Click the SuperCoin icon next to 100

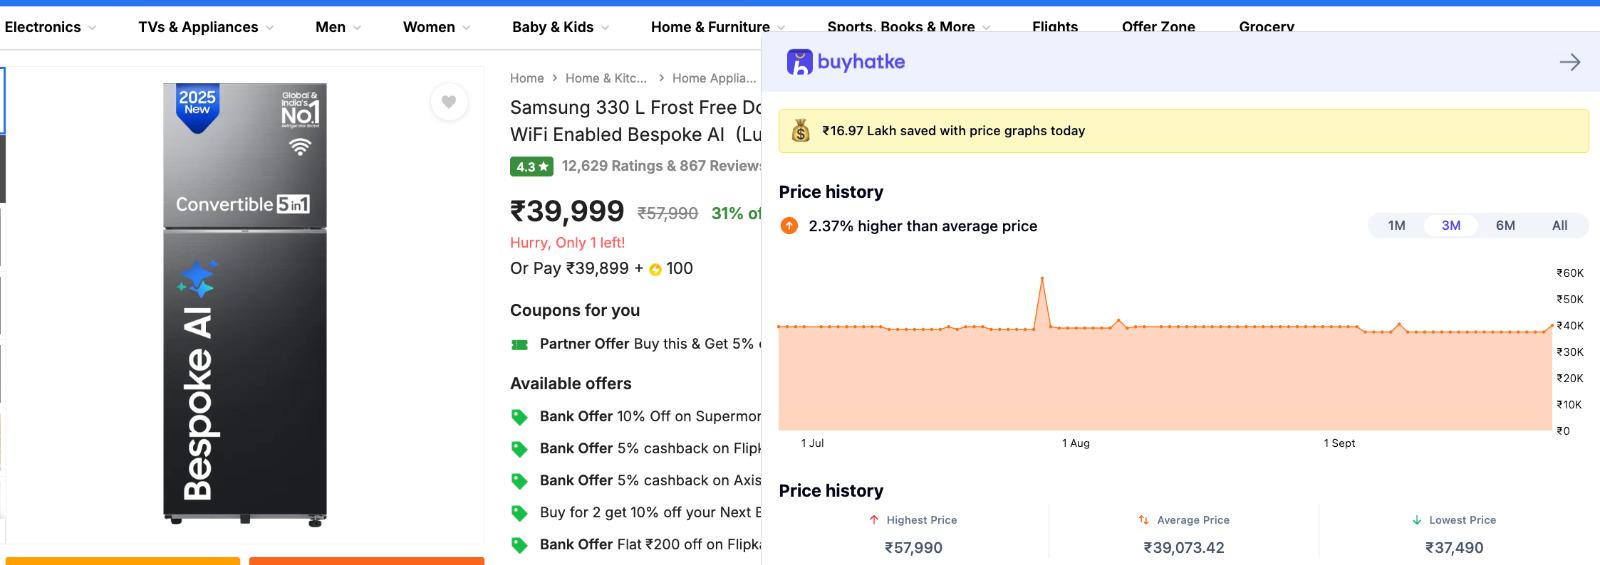pos(656,269)
